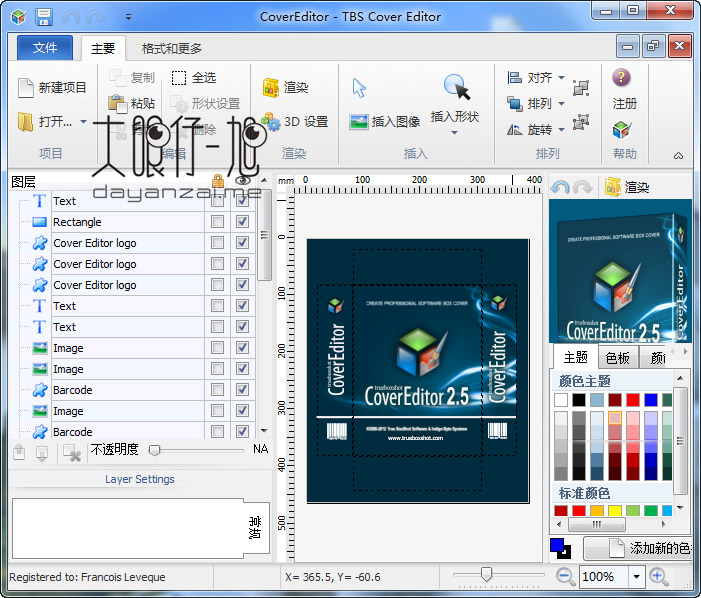Adjust the zoom slider in status bar

[486, 574]
